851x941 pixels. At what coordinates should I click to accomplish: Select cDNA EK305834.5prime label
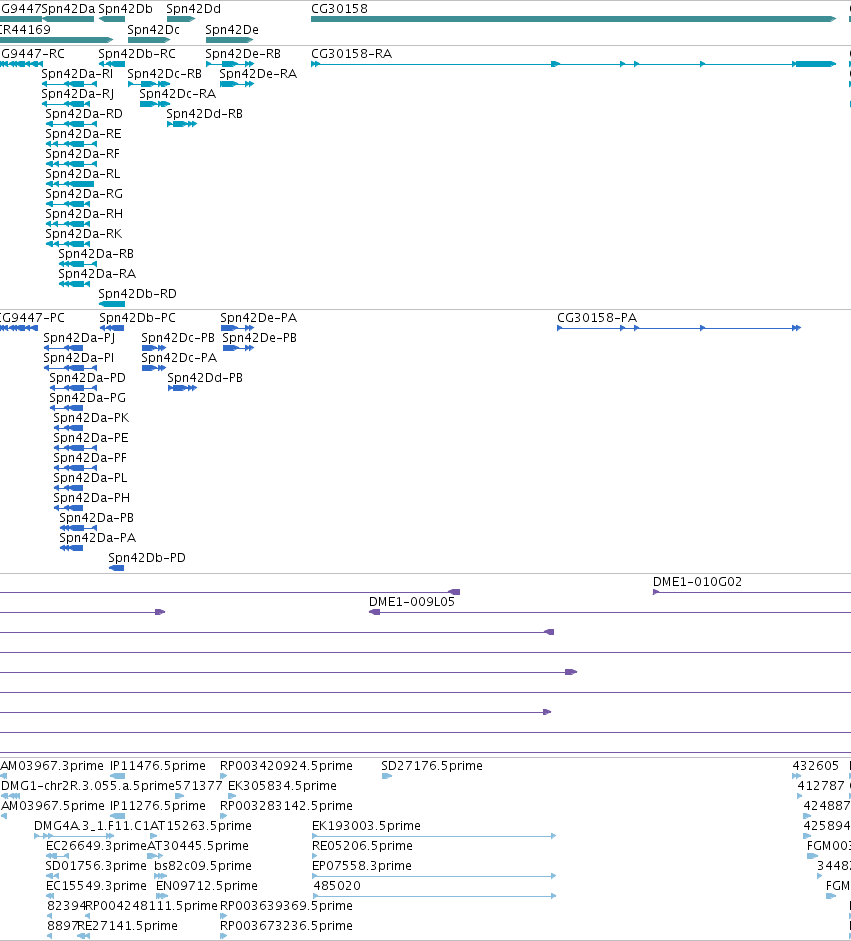pyautogui.click(x=283, y=786)
